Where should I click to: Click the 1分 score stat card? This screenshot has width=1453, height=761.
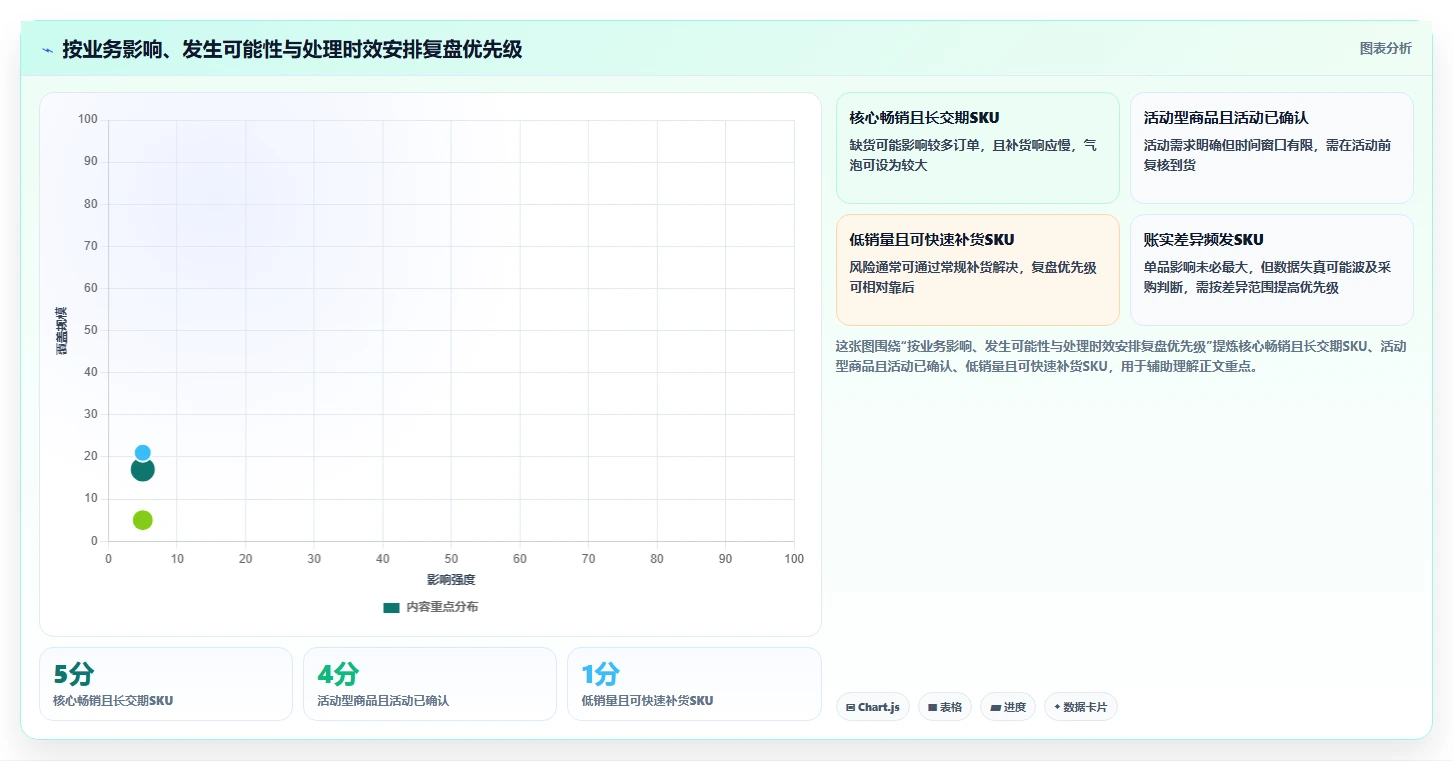coord(694,684)
